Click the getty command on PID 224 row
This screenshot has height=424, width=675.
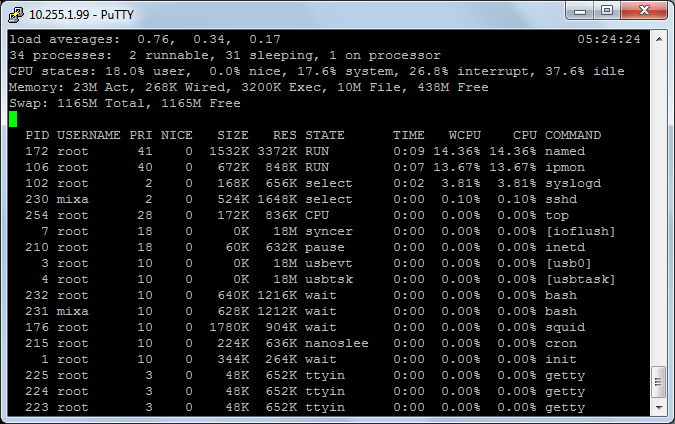(565, 392)
